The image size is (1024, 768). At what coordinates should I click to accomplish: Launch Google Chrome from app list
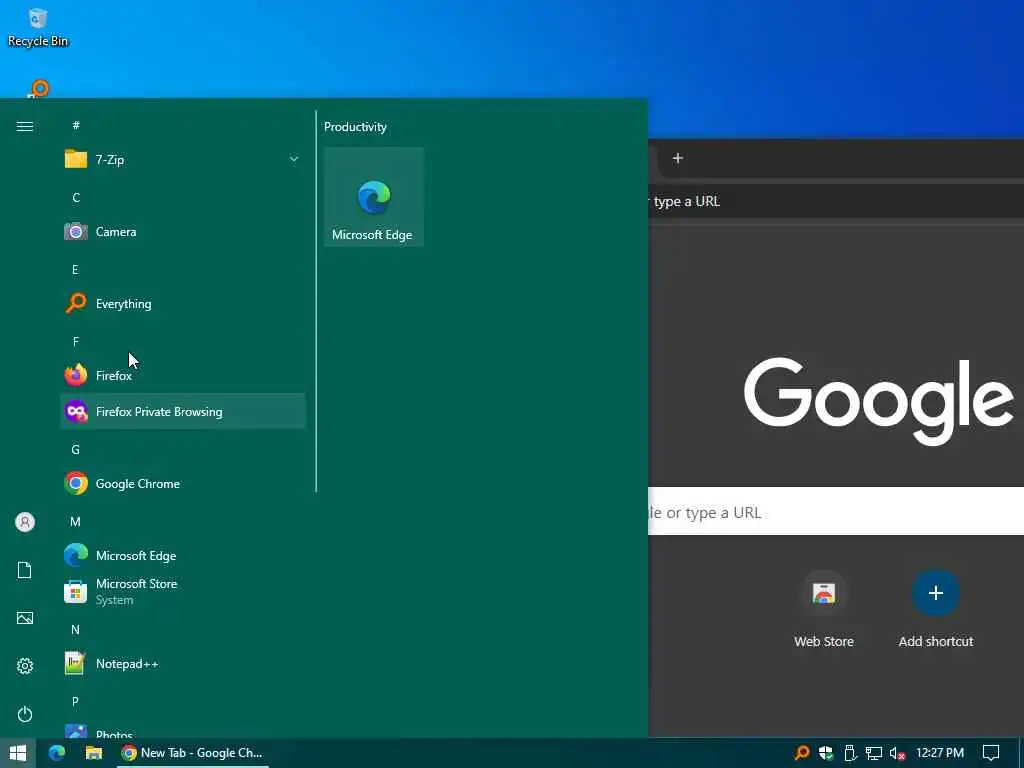pyautogui.click(x=183, y=484)
